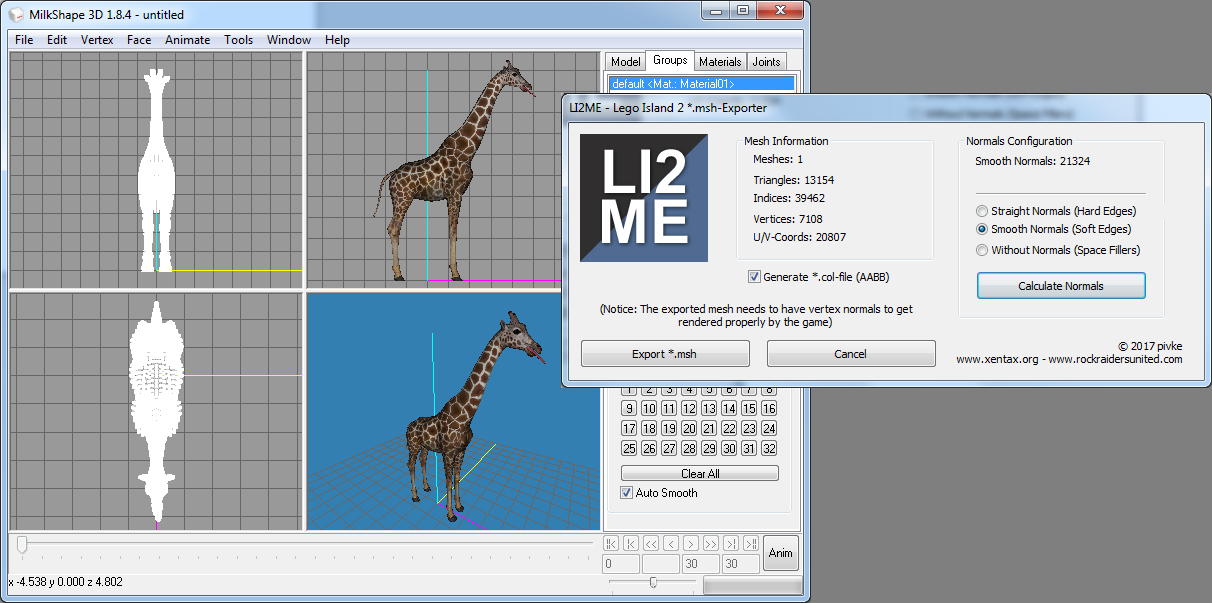Switch to the Groups tab
Screen dimensions: 1212x603
click(670, 61)
